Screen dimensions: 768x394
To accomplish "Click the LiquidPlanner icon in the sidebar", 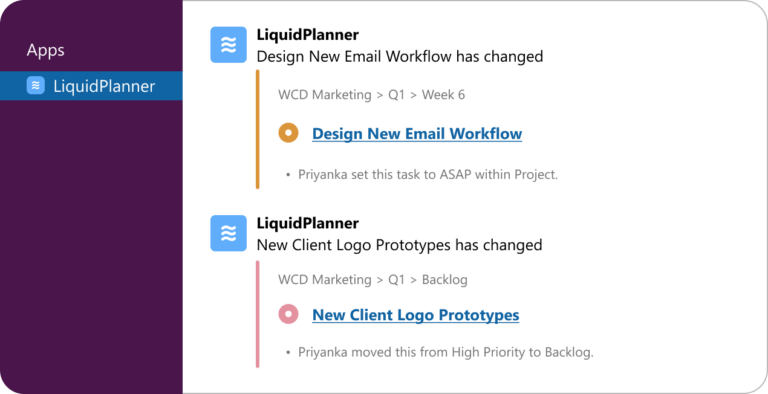I will coord(35,85).
